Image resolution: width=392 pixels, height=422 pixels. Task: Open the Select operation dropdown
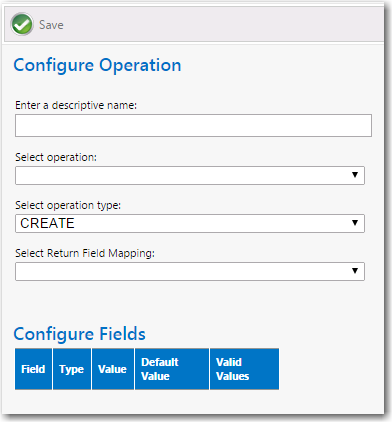(x=190, y=175)
